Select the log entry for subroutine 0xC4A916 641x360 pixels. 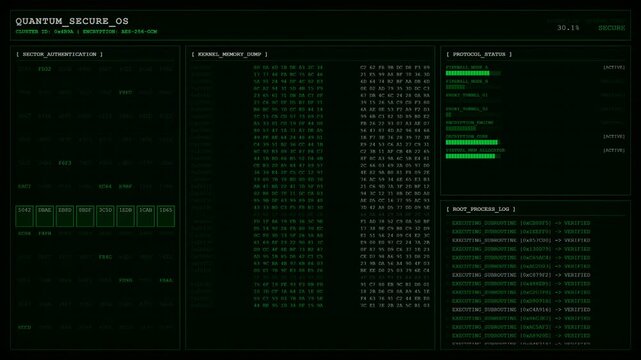tap(521, 309)
